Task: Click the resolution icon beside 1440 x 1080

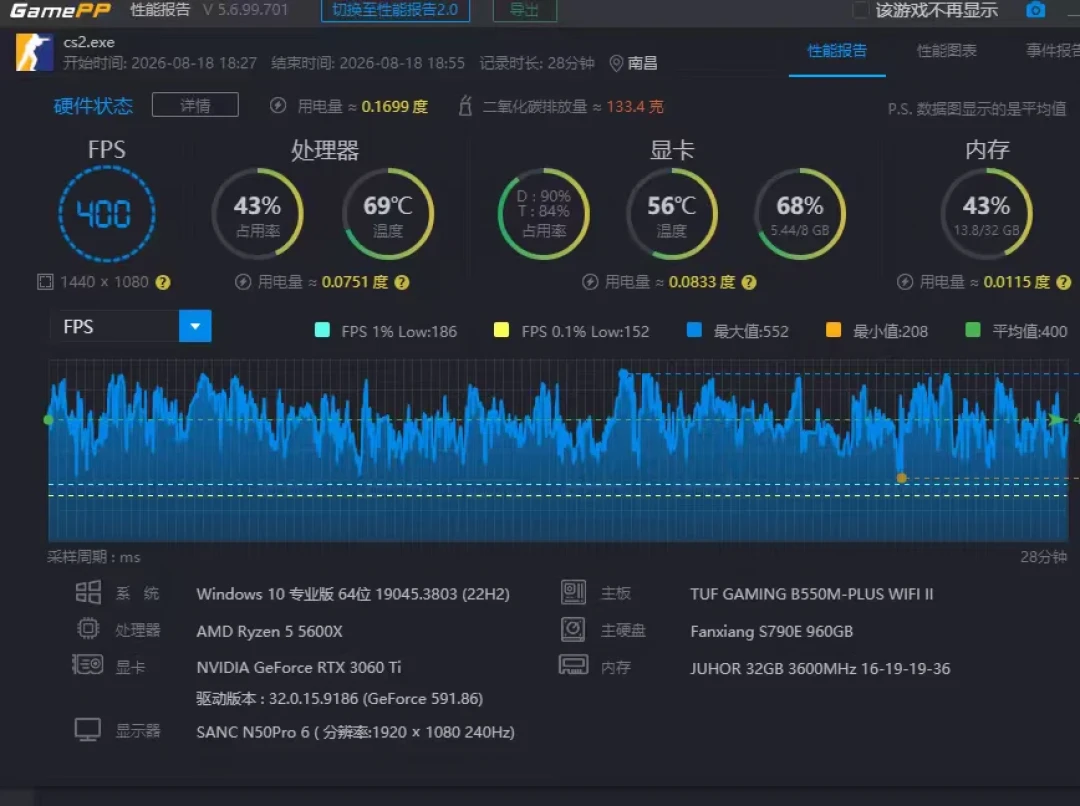Action: click(45, 282)
